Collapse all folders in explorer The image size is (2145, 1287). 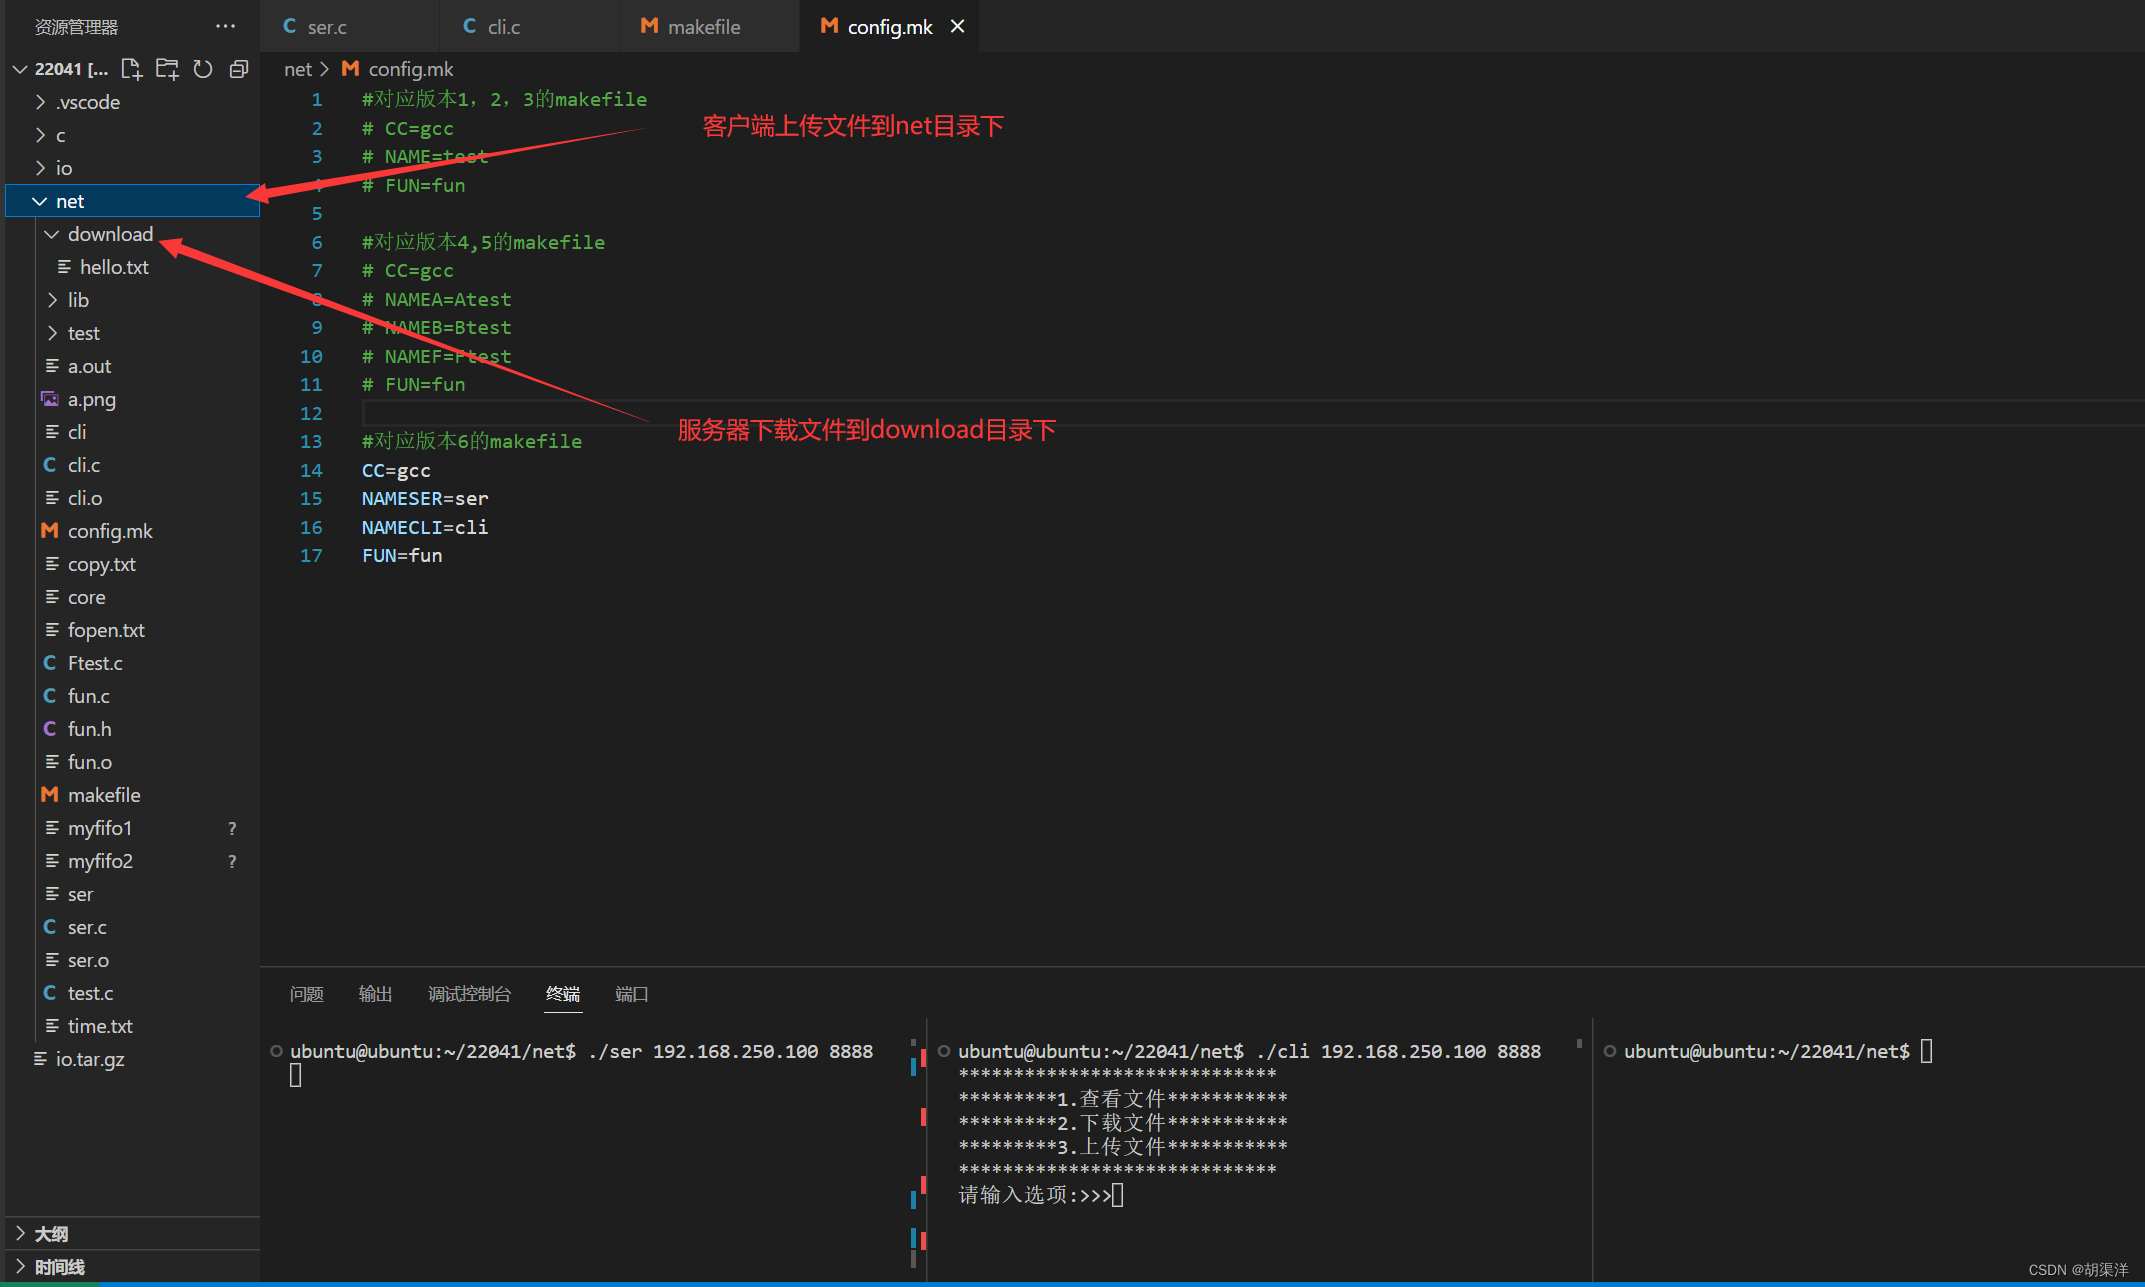click(x=239, y=69)
